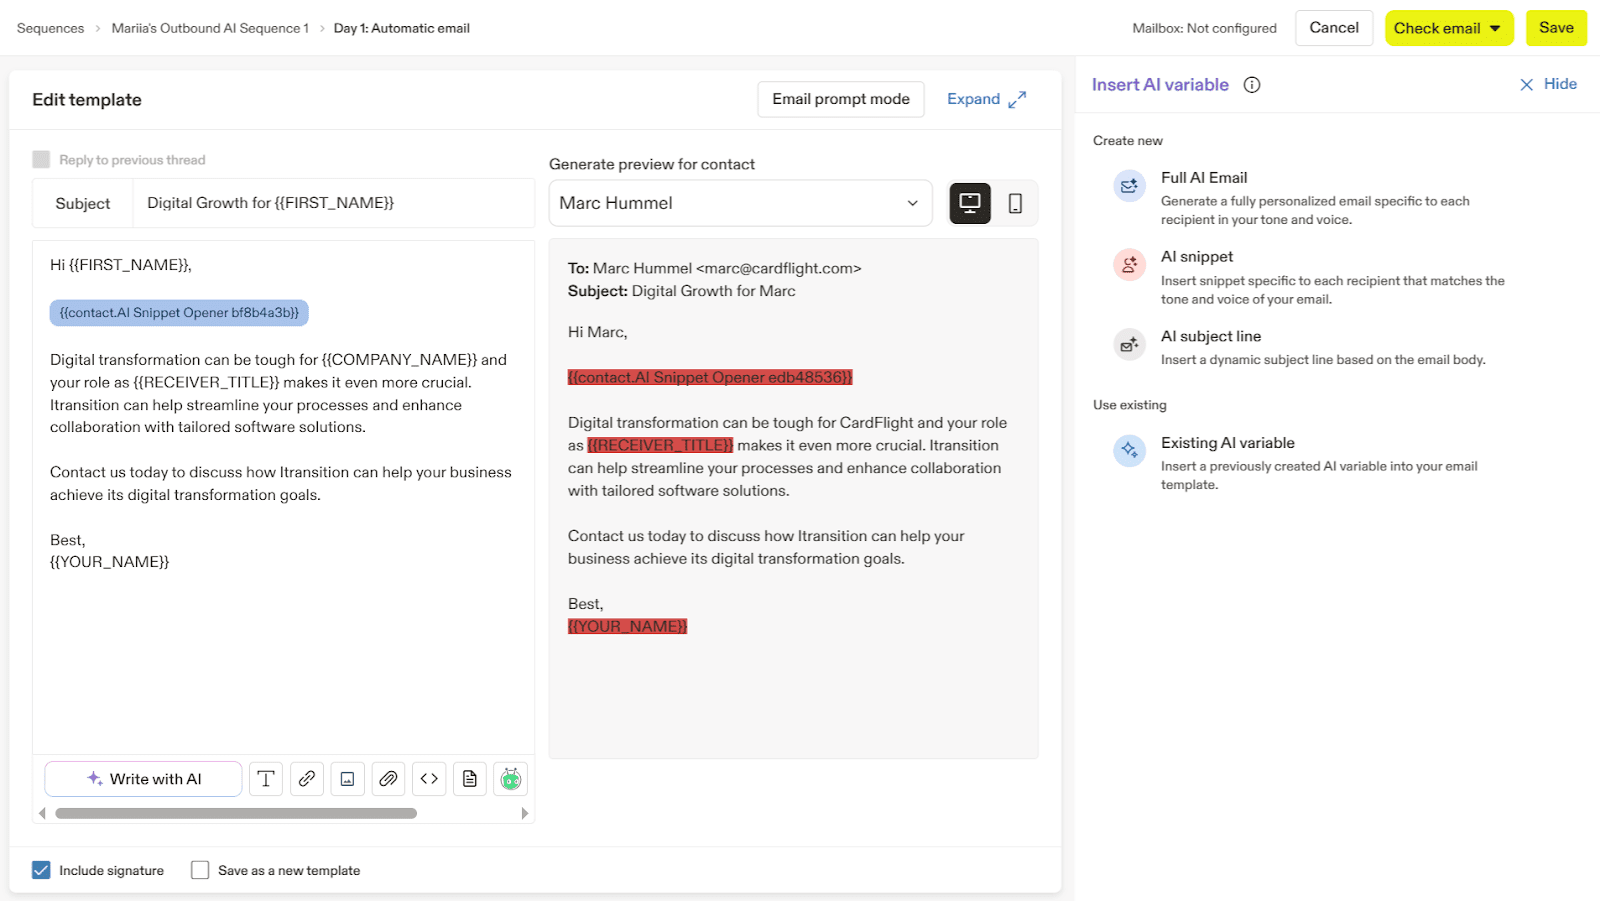This screenshot has width=1600, height=901.
Task: Uncheck the Include signature checkbox
Action: (41, 870)
